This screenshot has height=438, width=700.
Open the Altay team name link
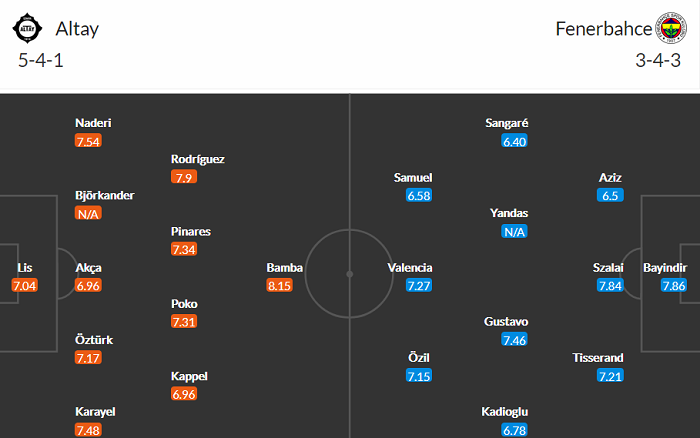pos(79,29)
